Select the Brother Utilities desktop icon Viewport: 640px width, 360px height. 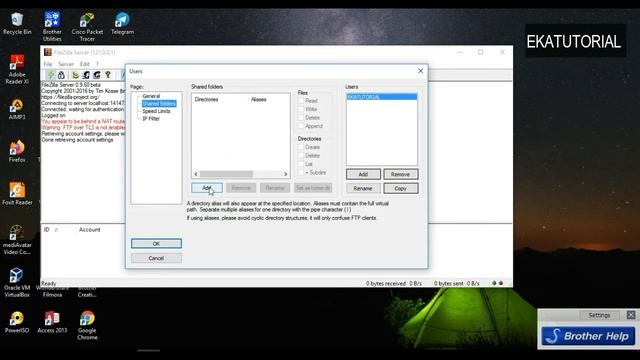pos(52,27)
